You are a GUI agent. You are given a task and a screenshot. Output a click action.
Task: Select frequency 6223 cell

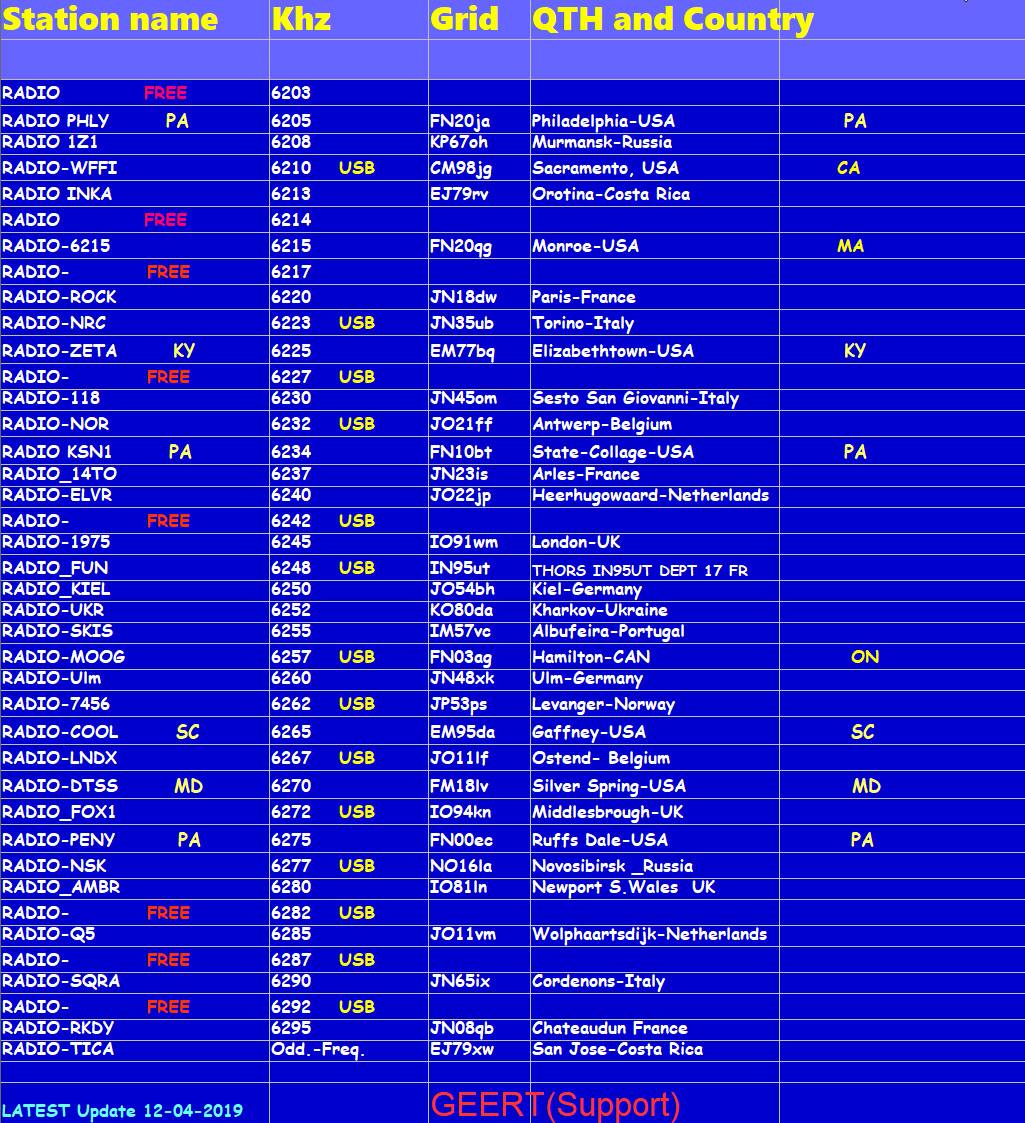pos(291,322)
